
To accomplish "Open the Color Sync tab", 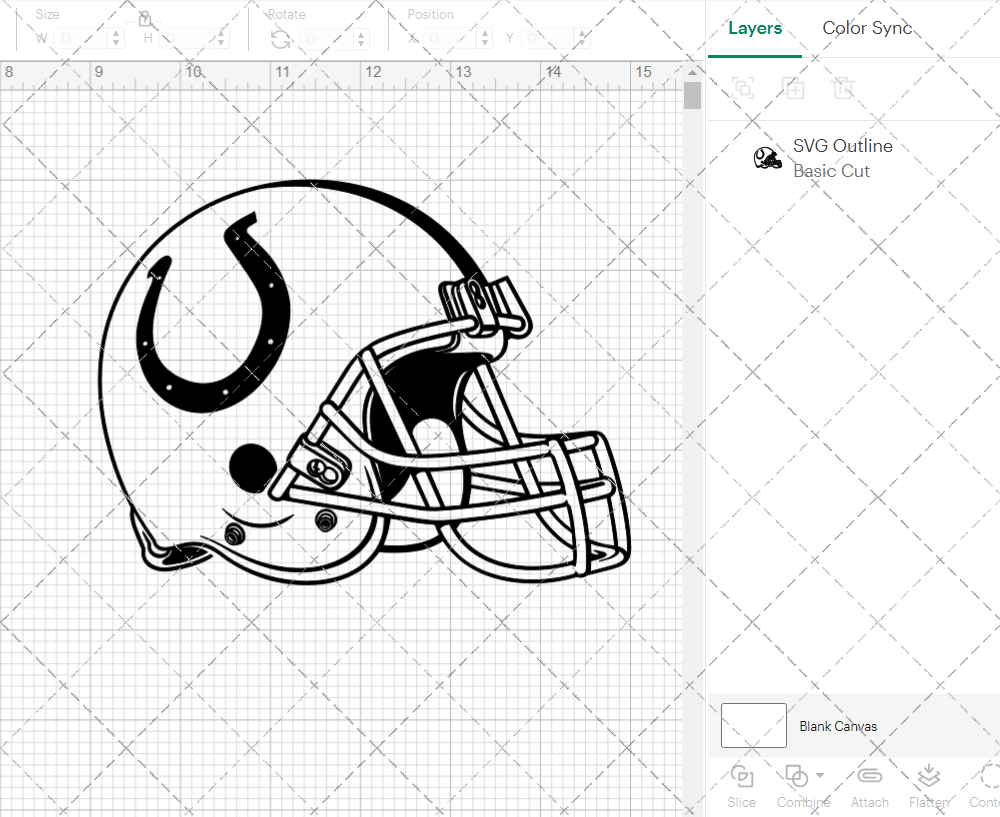I will pyautogui.click(x=867, y=28).
